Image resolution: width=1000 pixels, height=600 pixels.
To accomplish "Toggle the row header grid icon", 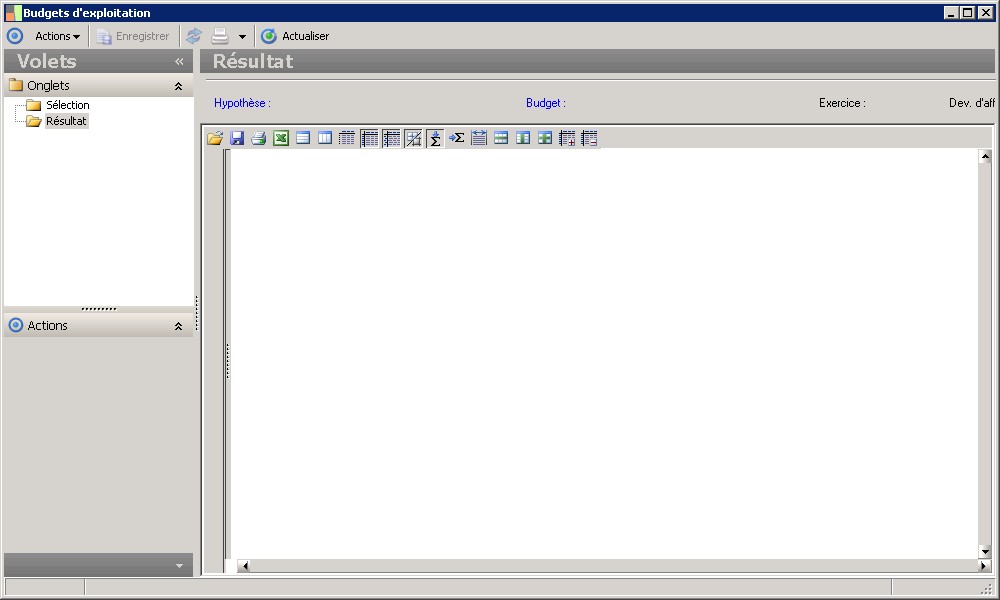I will click(369, 138).
